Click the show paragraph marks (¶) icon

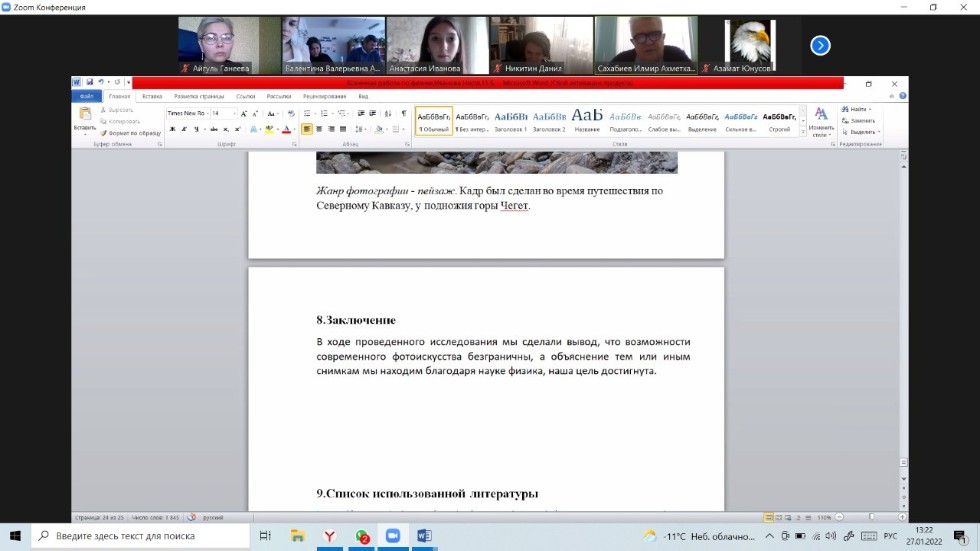(x=404, y=114)
